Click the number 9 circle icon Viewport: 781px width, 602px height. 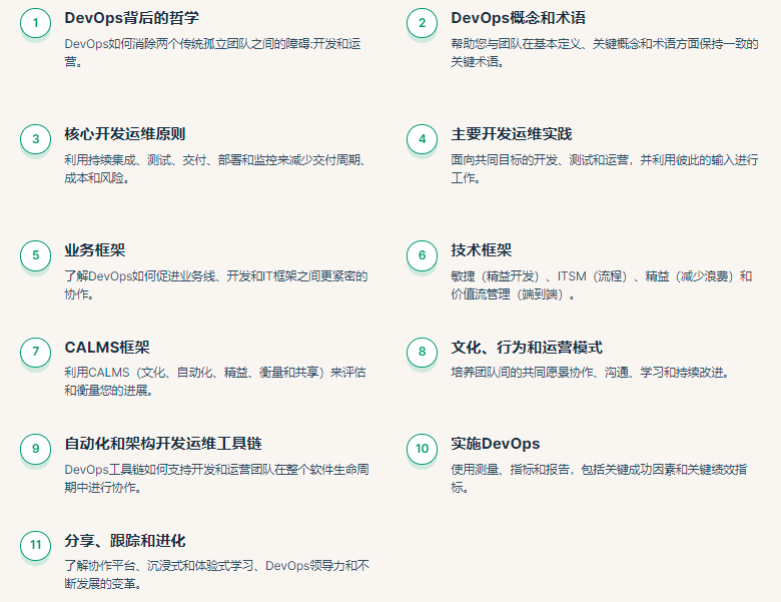pos(36,449)
